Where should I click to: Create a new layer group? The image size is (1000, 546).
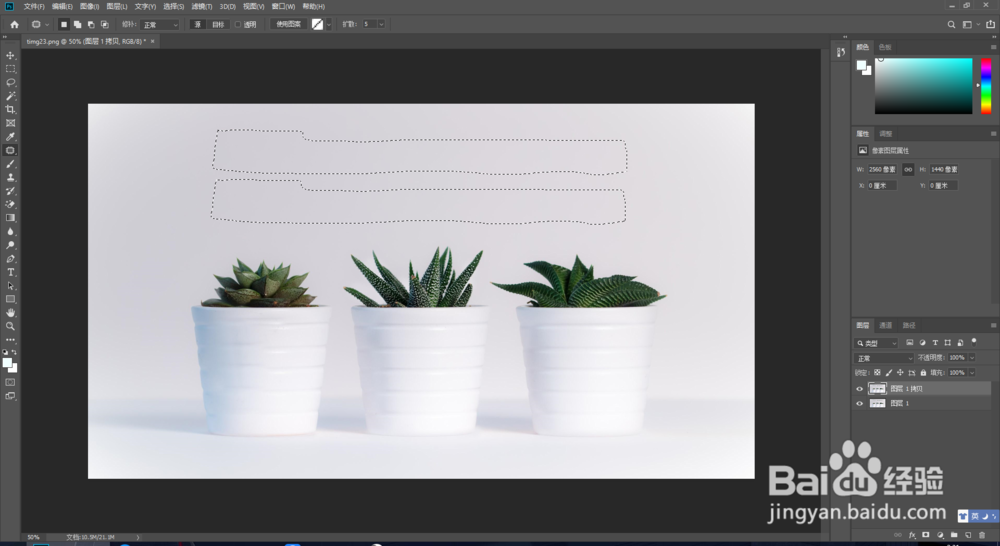(x=953, y=535)
